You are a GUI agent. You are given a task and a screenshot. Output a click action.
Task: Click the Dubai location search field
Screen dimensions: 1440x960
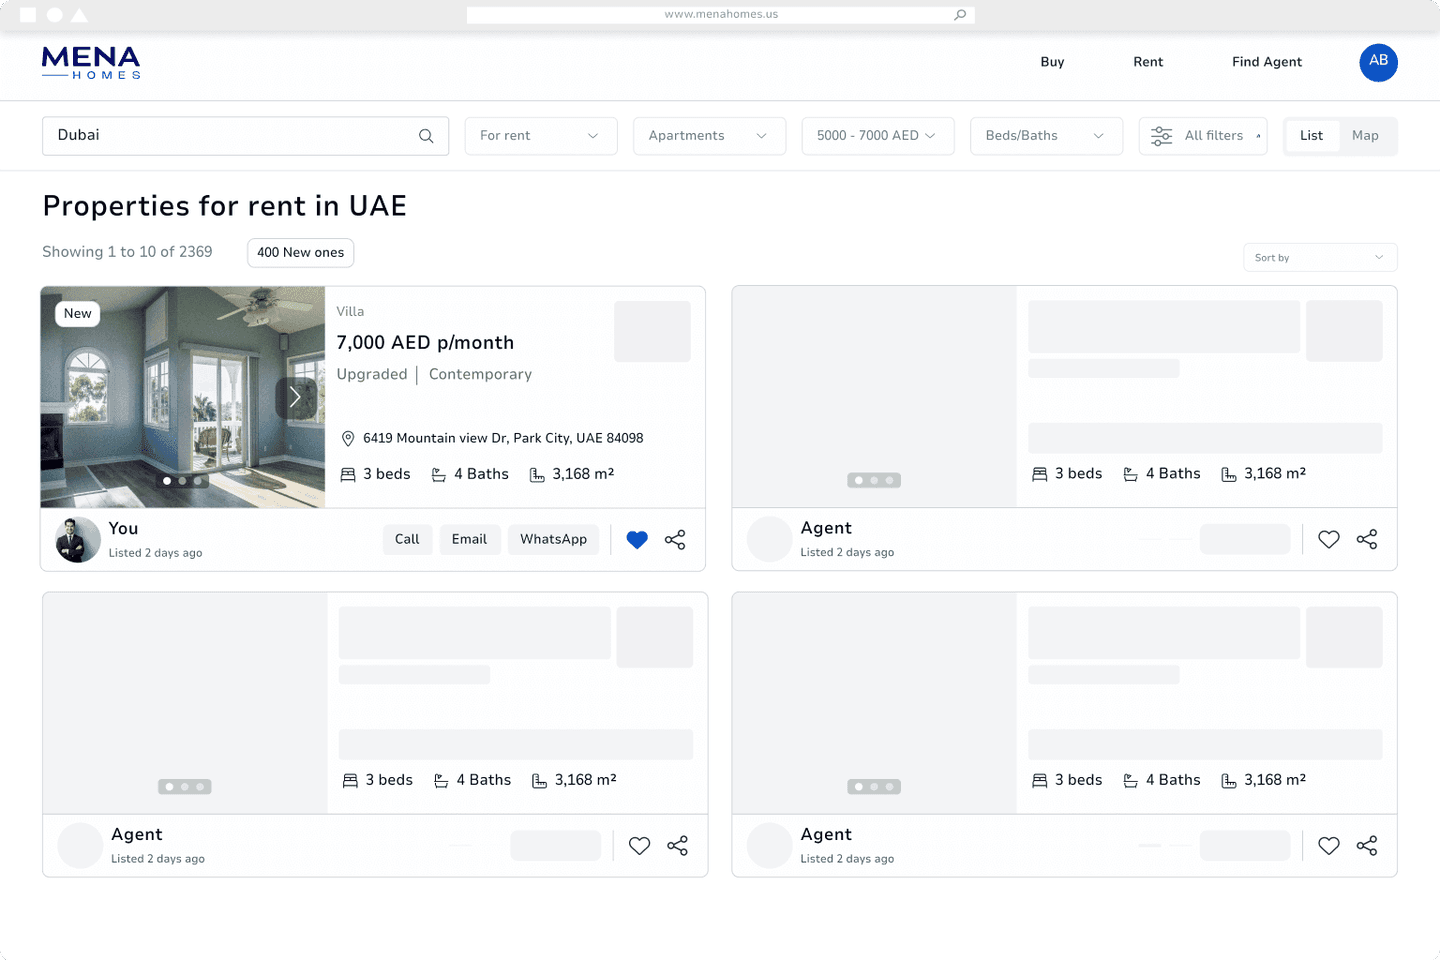coord(230,136)
